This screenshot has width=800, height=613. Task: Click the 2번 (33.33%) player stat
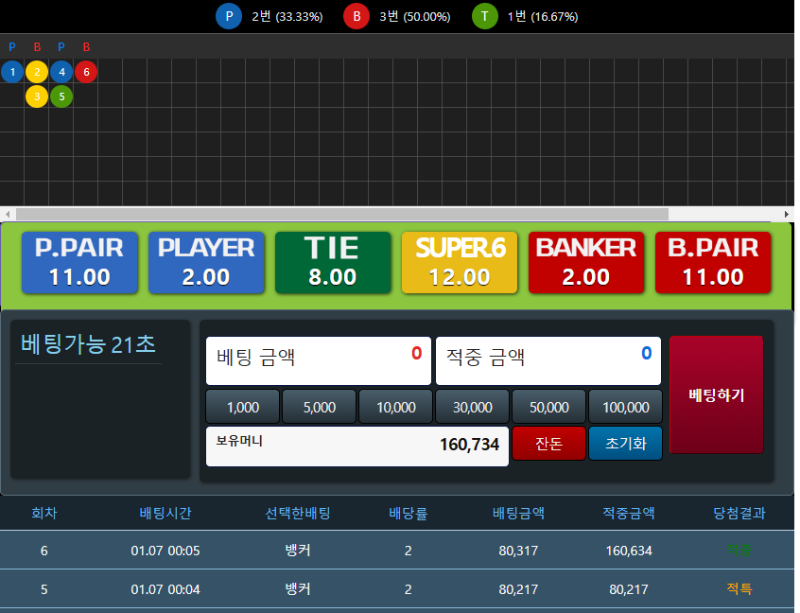pyautogui.click(x=287, y=16)
